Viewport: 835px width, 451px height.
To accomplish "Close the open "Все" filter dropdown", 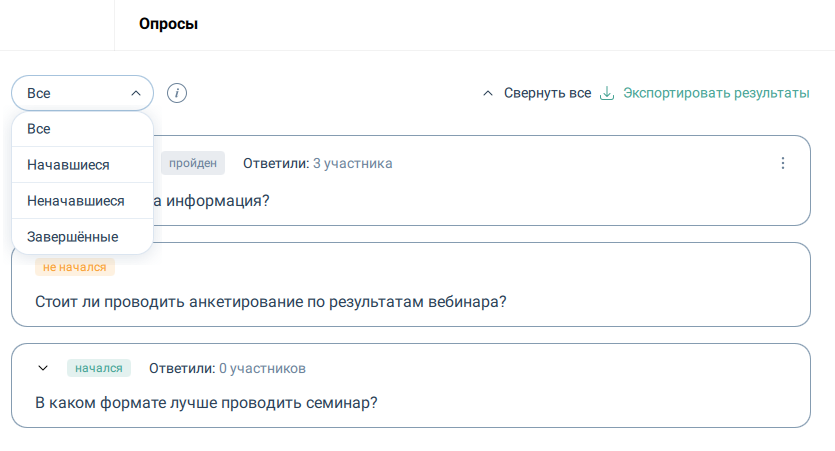I will pos(82,93).
